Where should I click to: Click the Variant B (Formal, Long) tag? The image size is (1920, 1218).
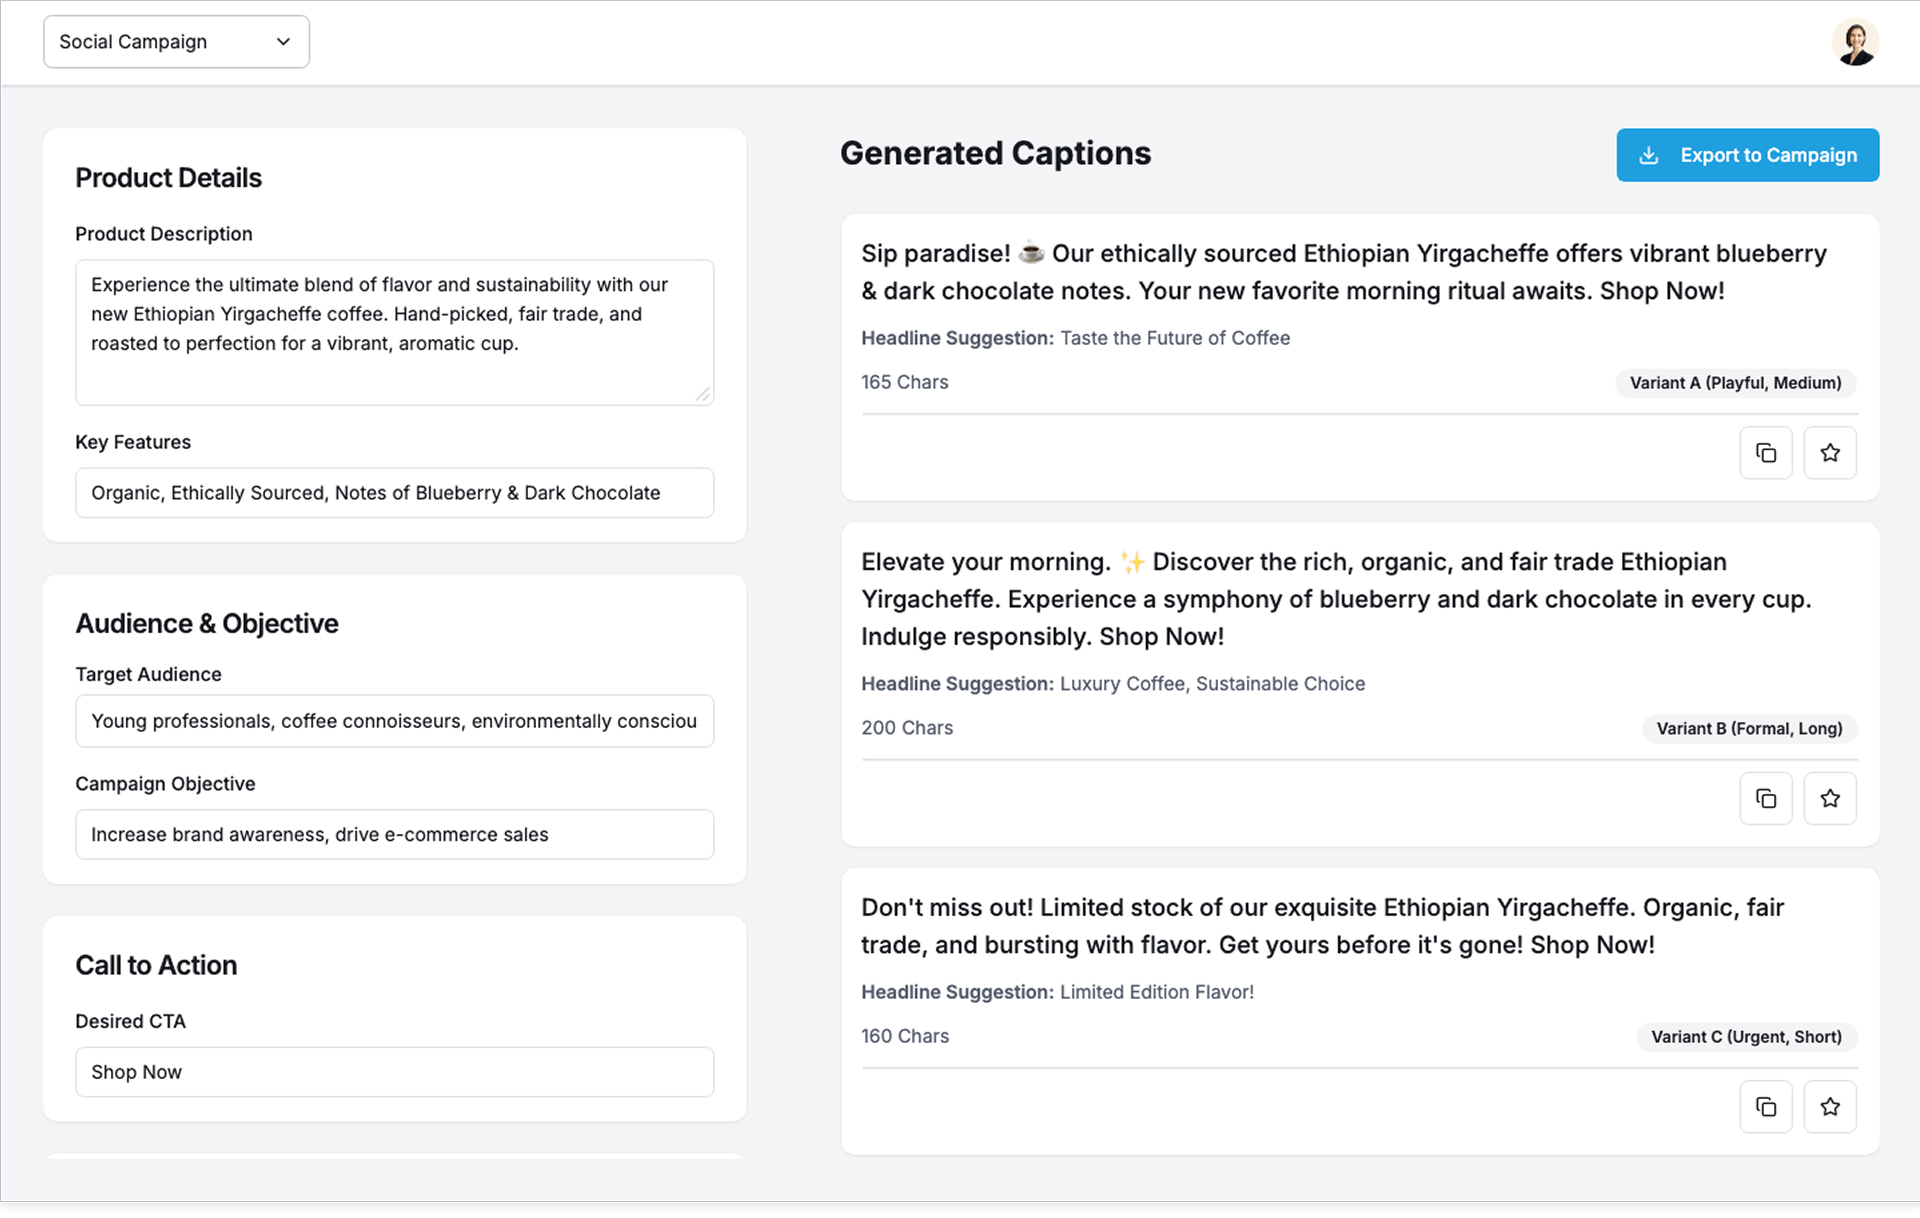[1749, 729]
